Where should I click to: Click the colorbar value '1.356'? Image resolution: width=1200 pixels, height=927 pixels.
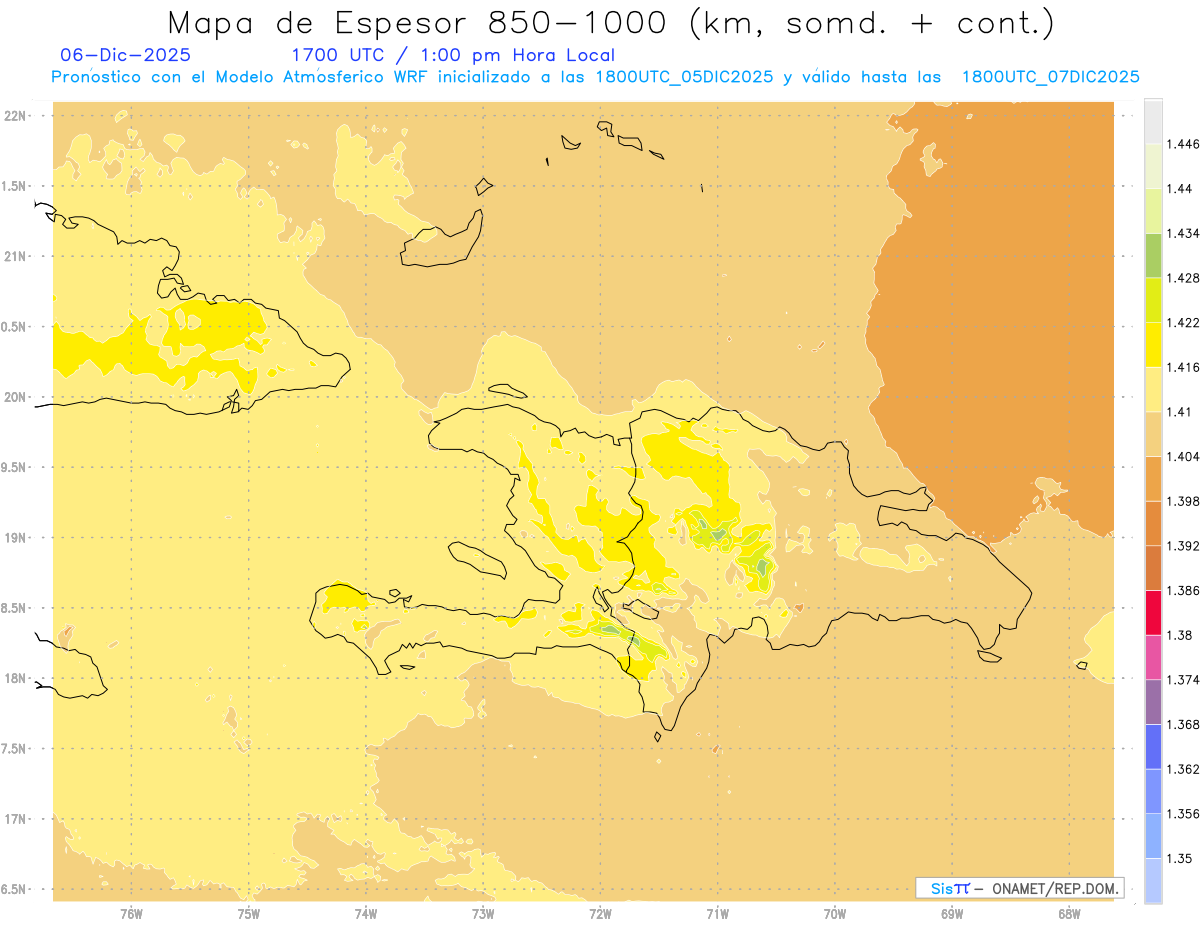click(x=1185, y=814)
